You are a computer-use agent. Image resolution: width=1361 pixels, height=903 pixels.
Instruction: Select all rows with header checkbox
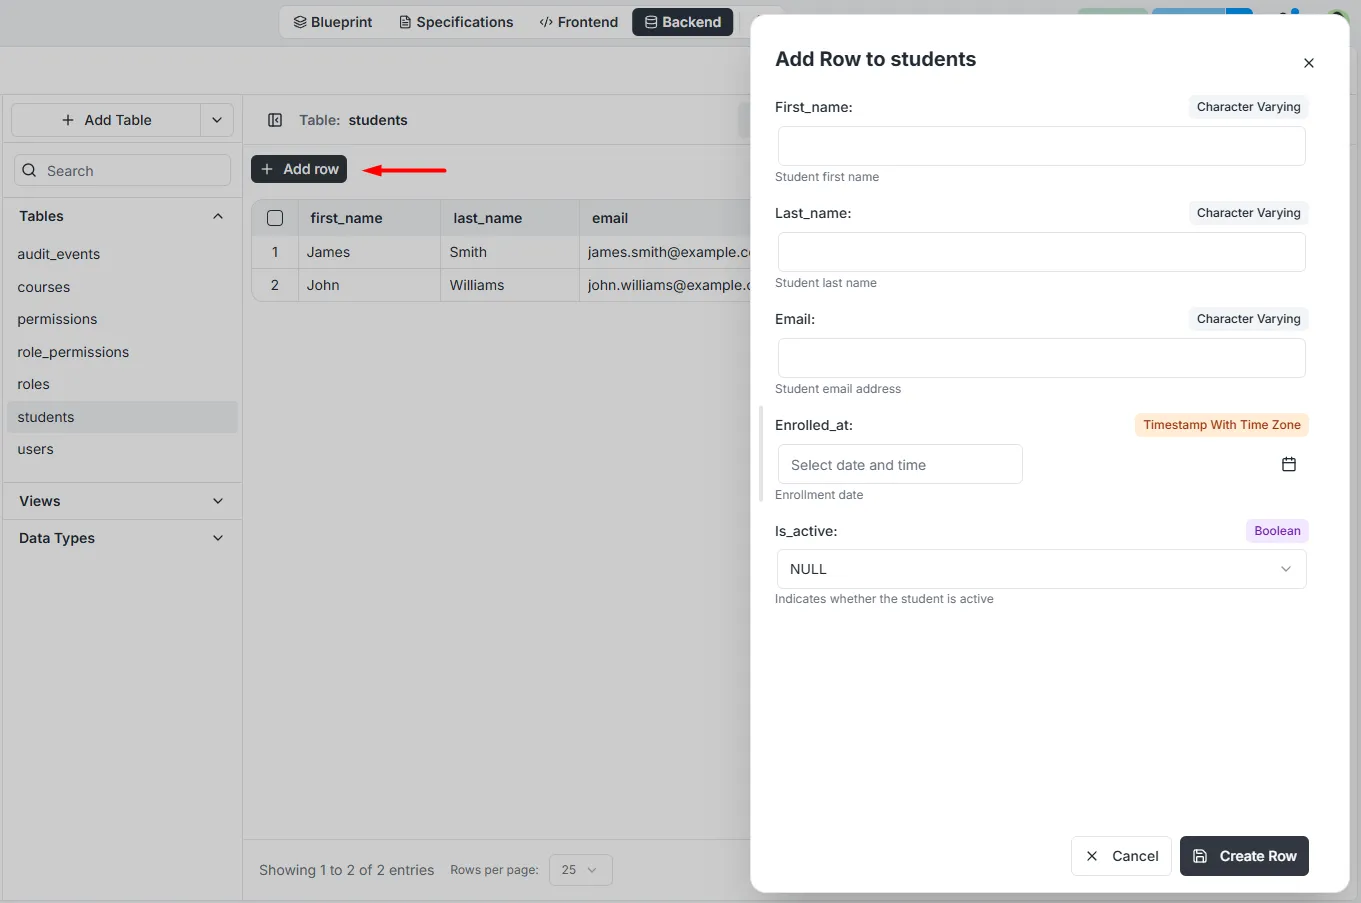pos(275,218)
